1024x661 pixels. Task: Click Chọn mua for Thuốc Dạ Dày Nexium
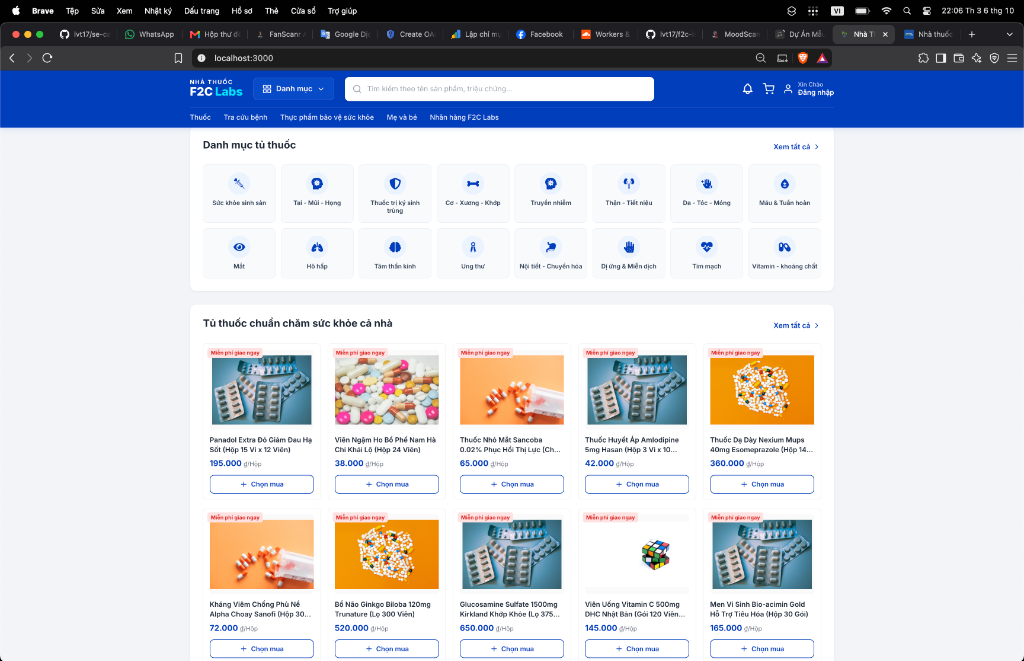click(761, 485)
